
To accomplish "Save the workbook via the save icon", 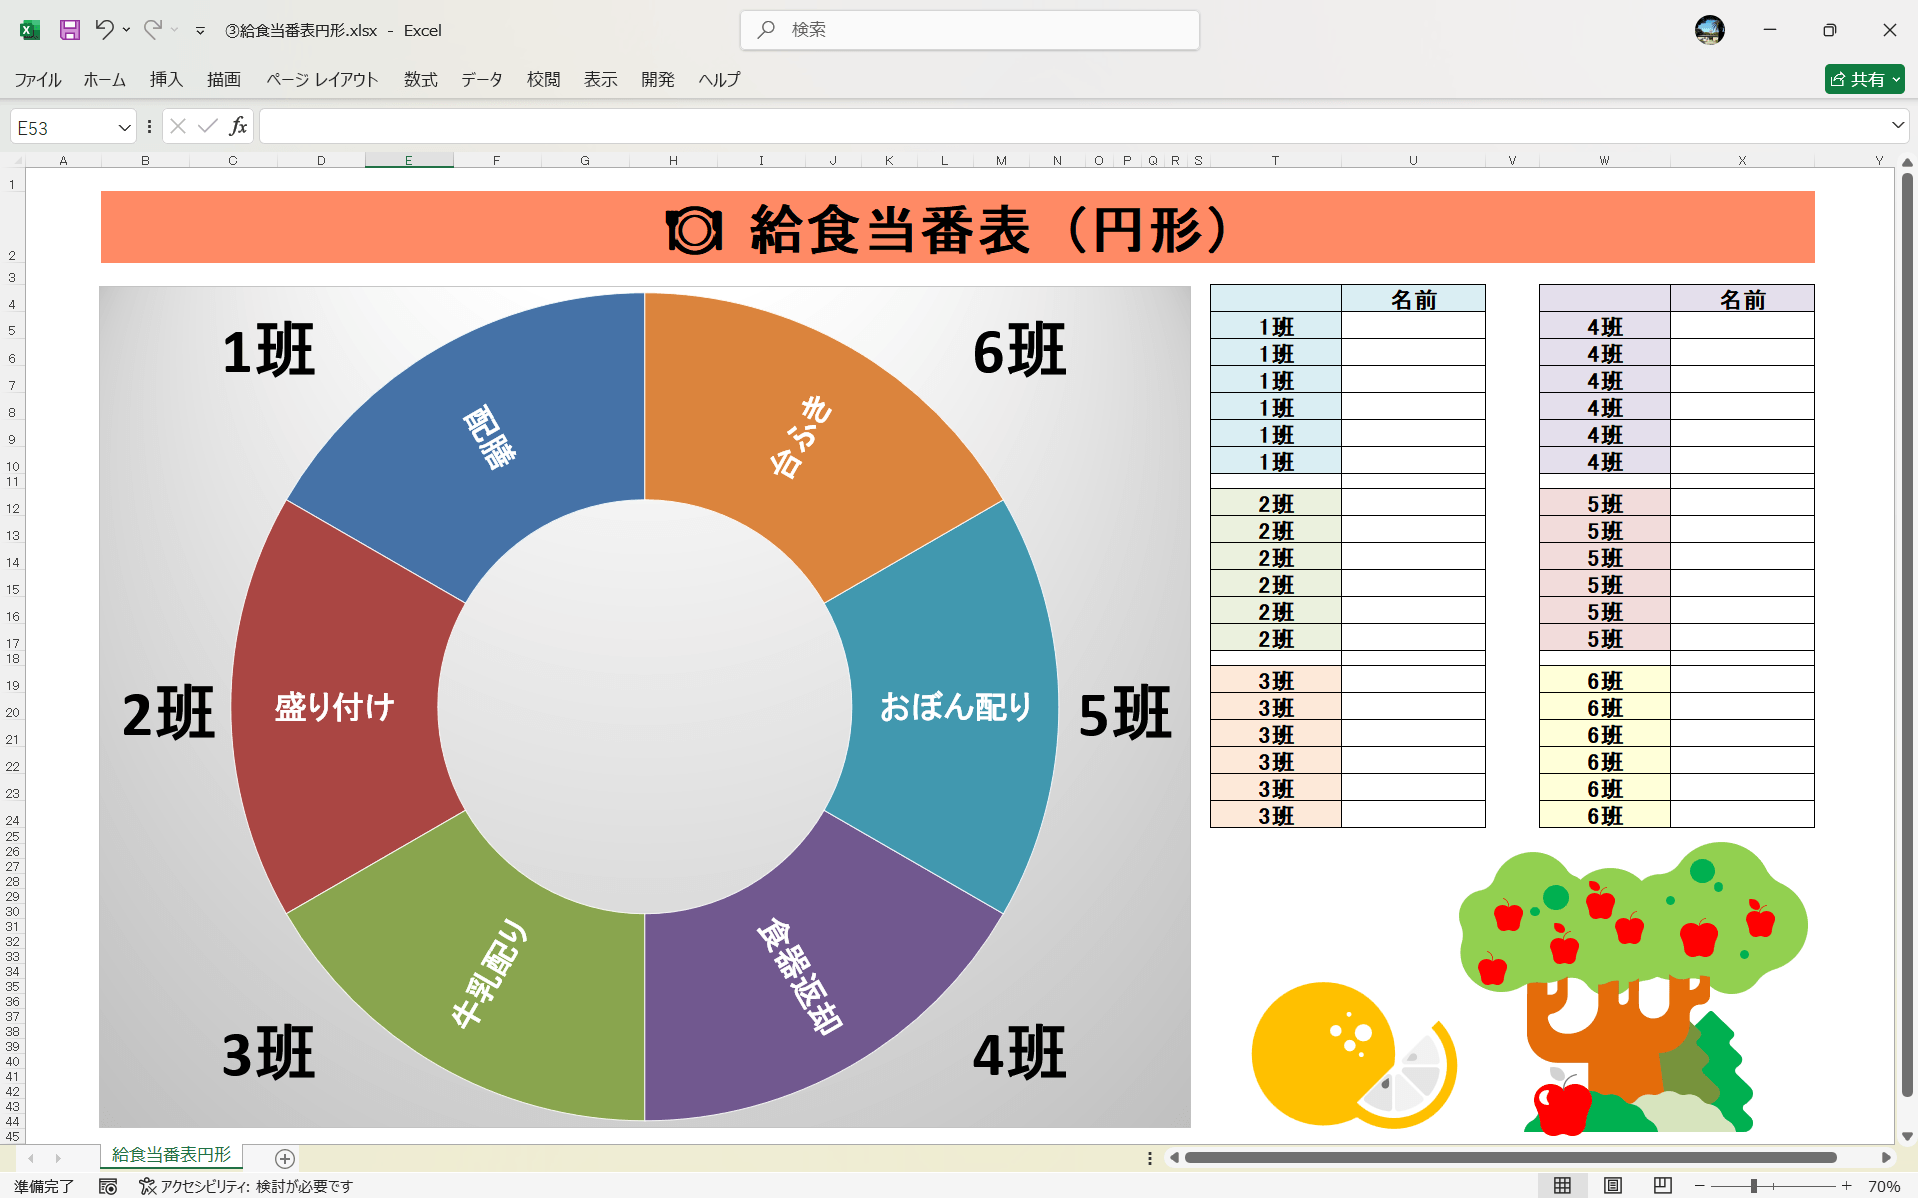I will tap(69, 30).
